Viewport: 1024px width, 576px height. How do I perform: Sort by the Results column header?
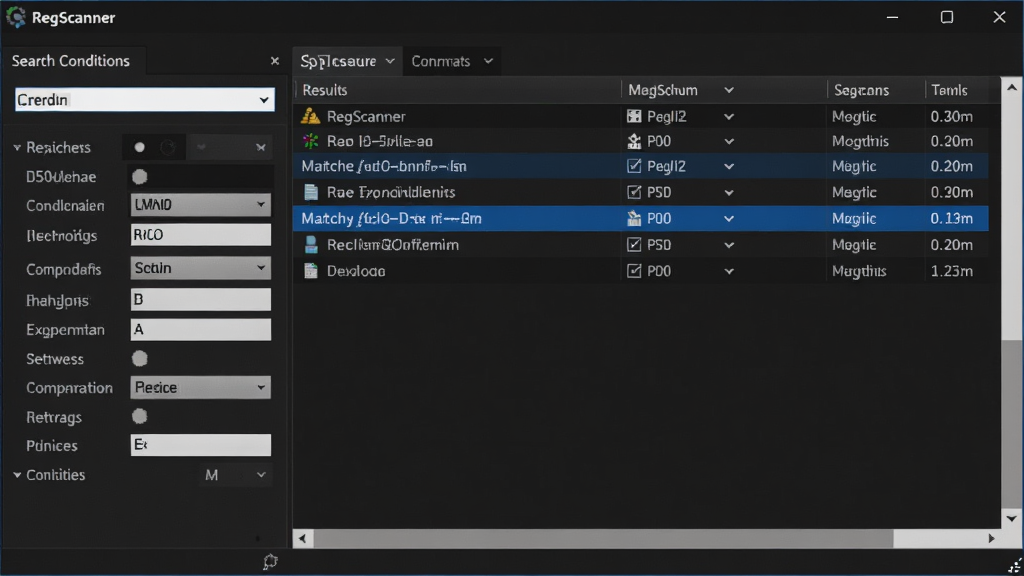(x=457, y=90)
